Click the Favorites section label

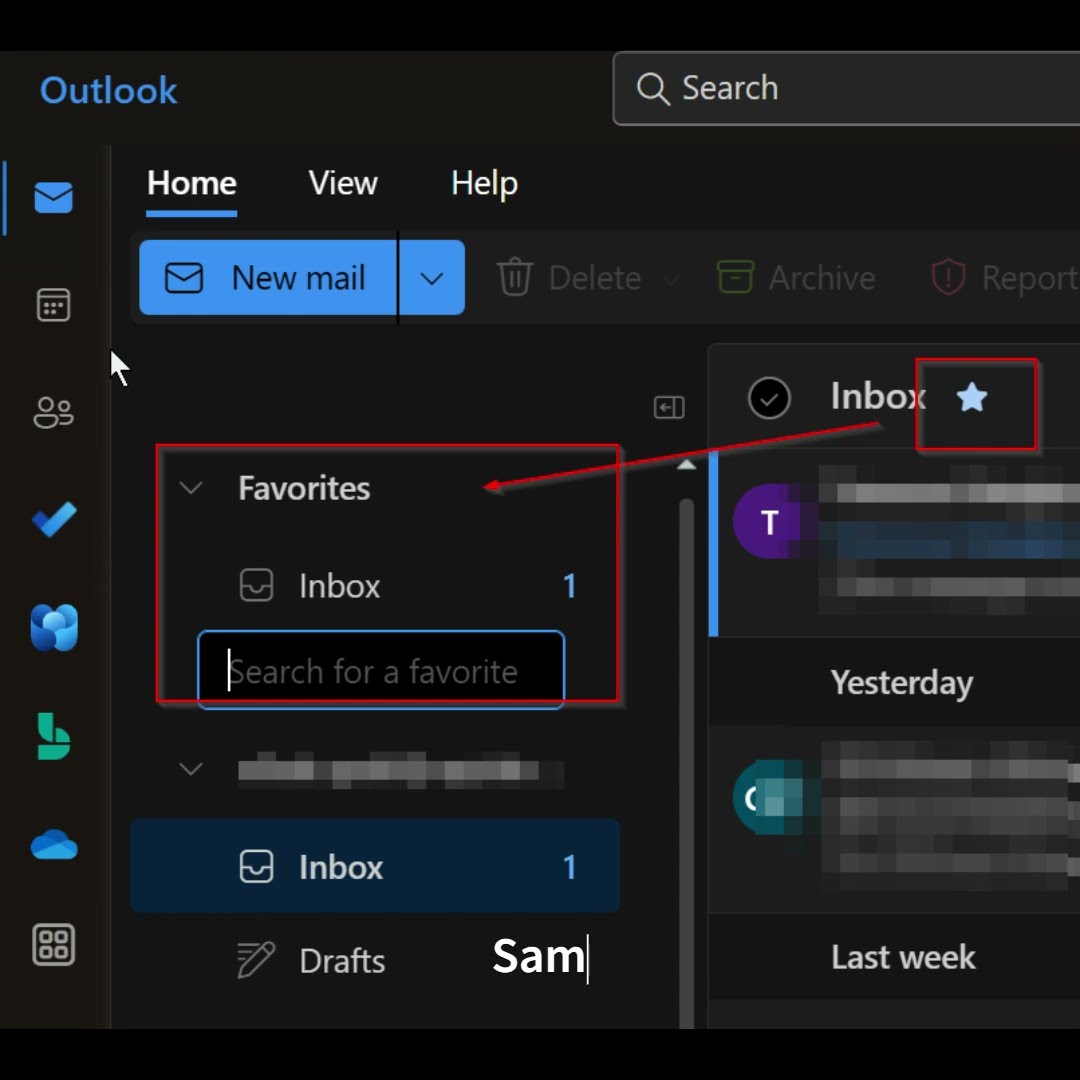pyautogui.click(x=304, y=488)
